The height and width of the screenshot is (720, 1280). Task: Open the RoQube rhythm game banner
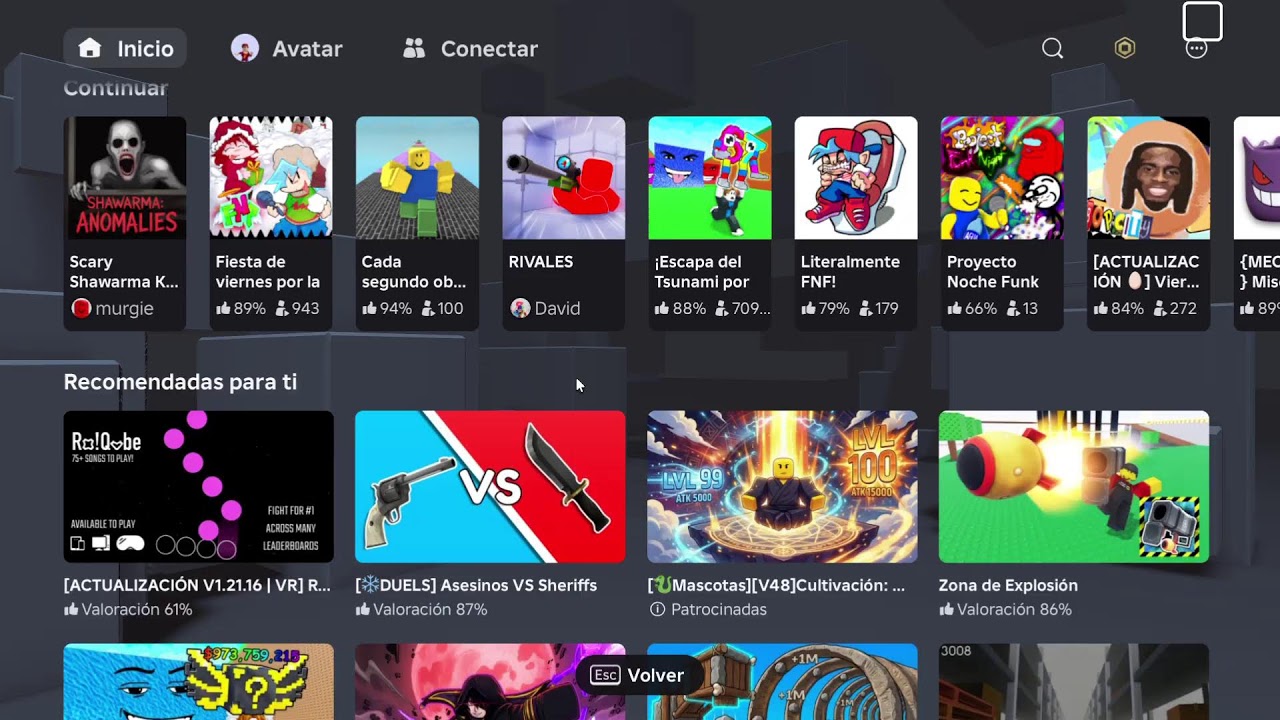tap(199, 487)
